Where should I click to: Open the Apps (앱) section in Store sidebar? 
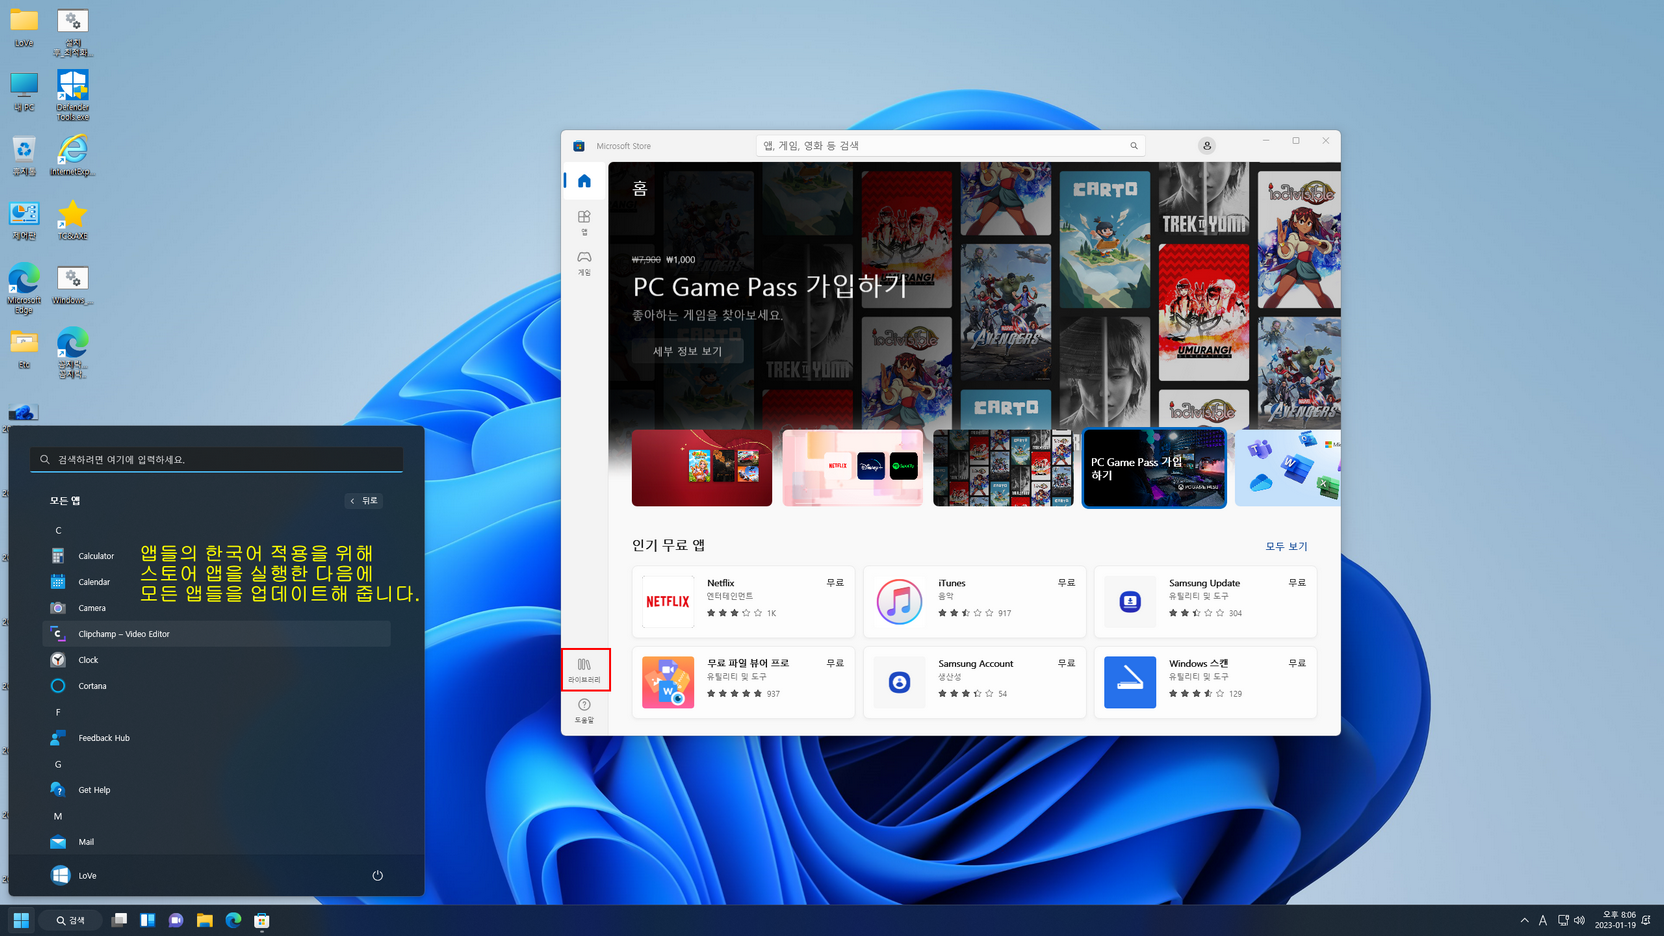click(x=584, y=222)
